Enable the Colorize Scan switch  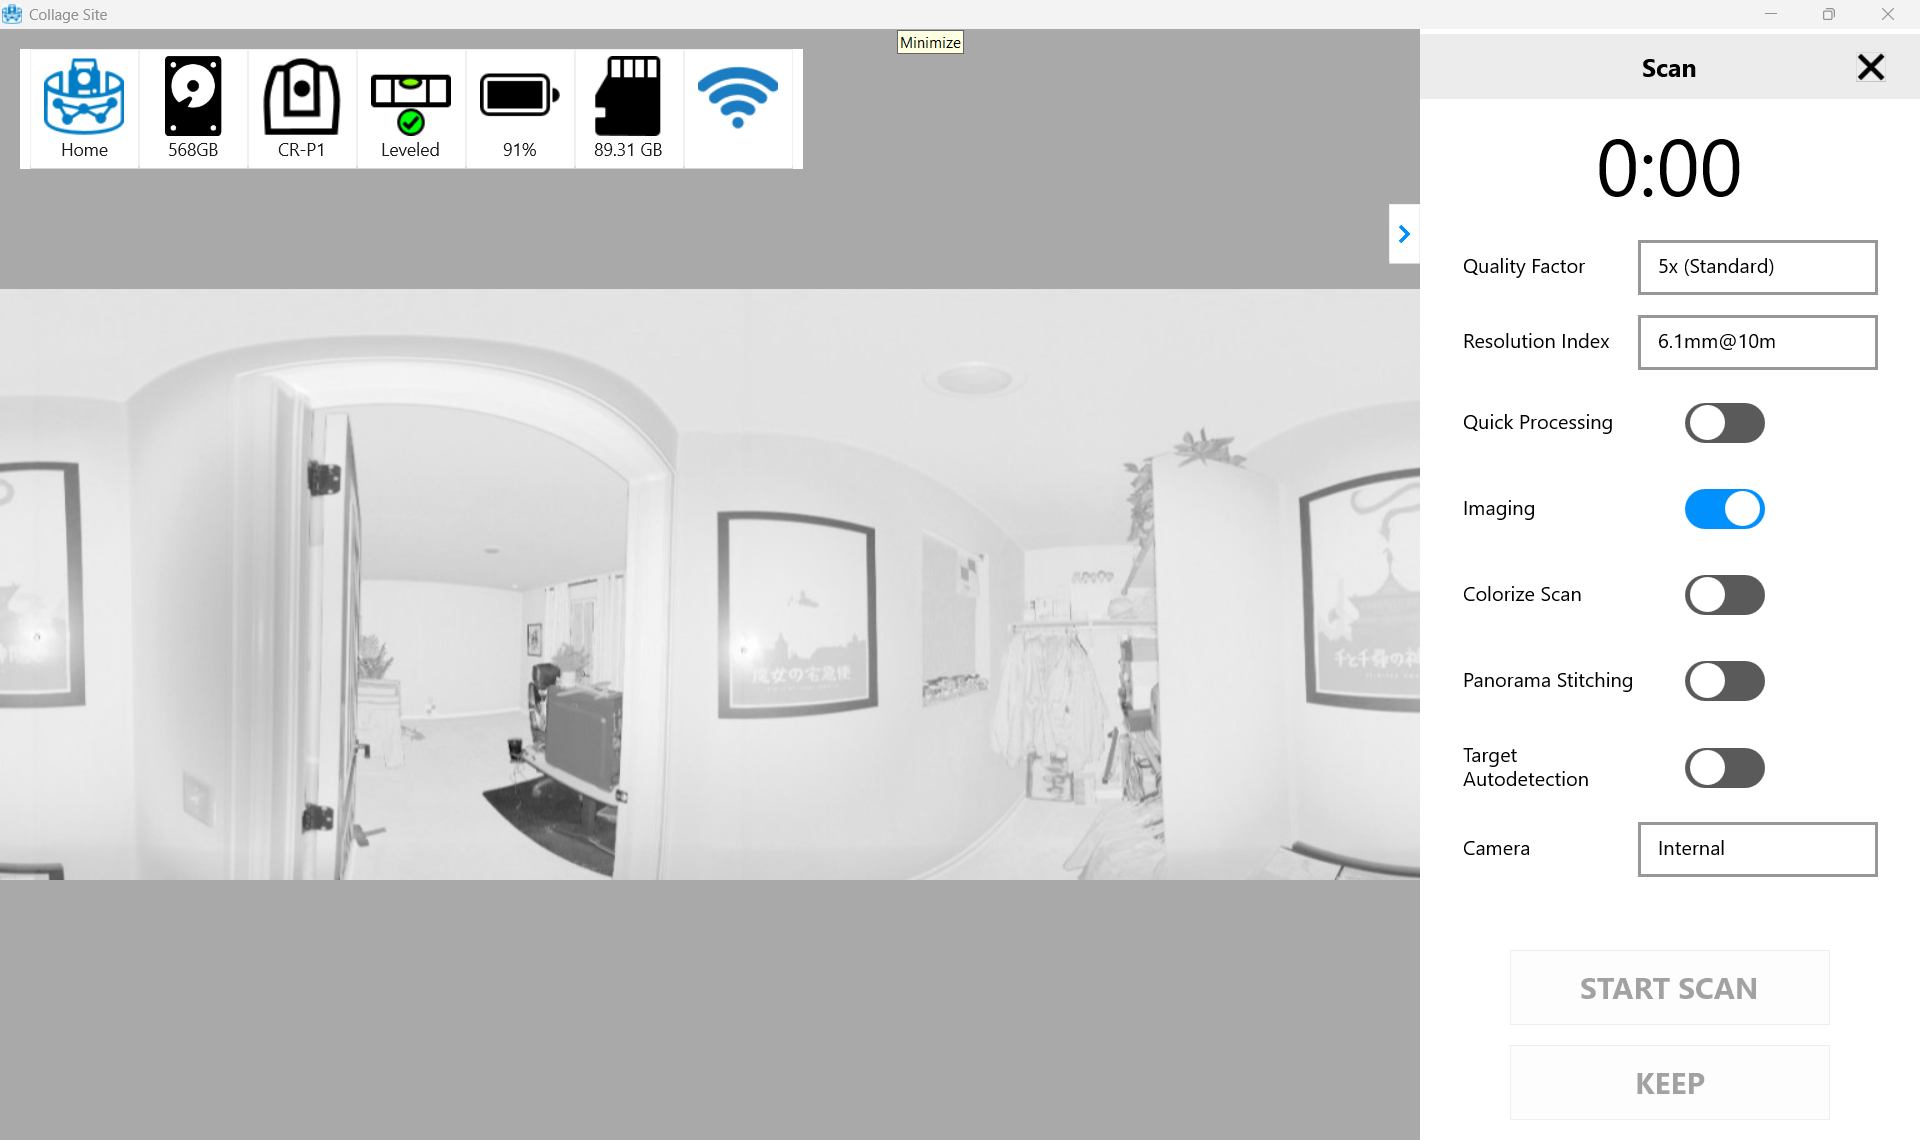(x=1724, y=595)
